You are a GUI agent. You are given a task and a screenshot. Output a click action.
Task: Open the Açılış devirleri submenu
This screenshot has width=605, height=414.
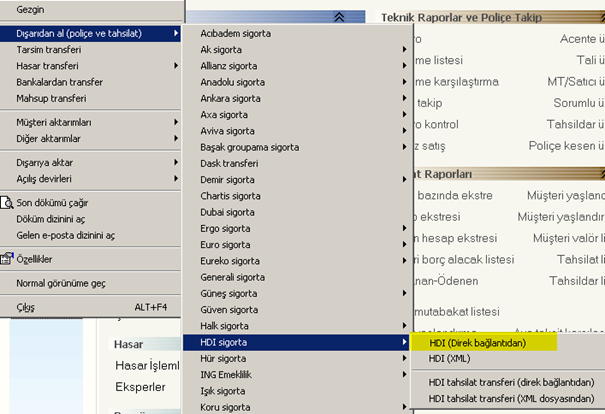176,178
